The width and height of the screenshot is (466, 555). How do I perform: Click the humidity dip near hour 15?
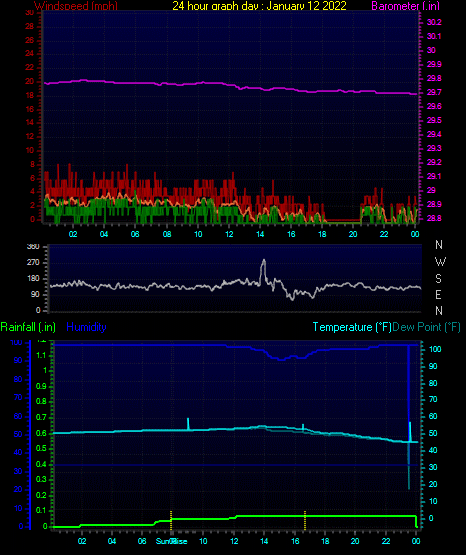pyautogui.click(x=282, y=359)
